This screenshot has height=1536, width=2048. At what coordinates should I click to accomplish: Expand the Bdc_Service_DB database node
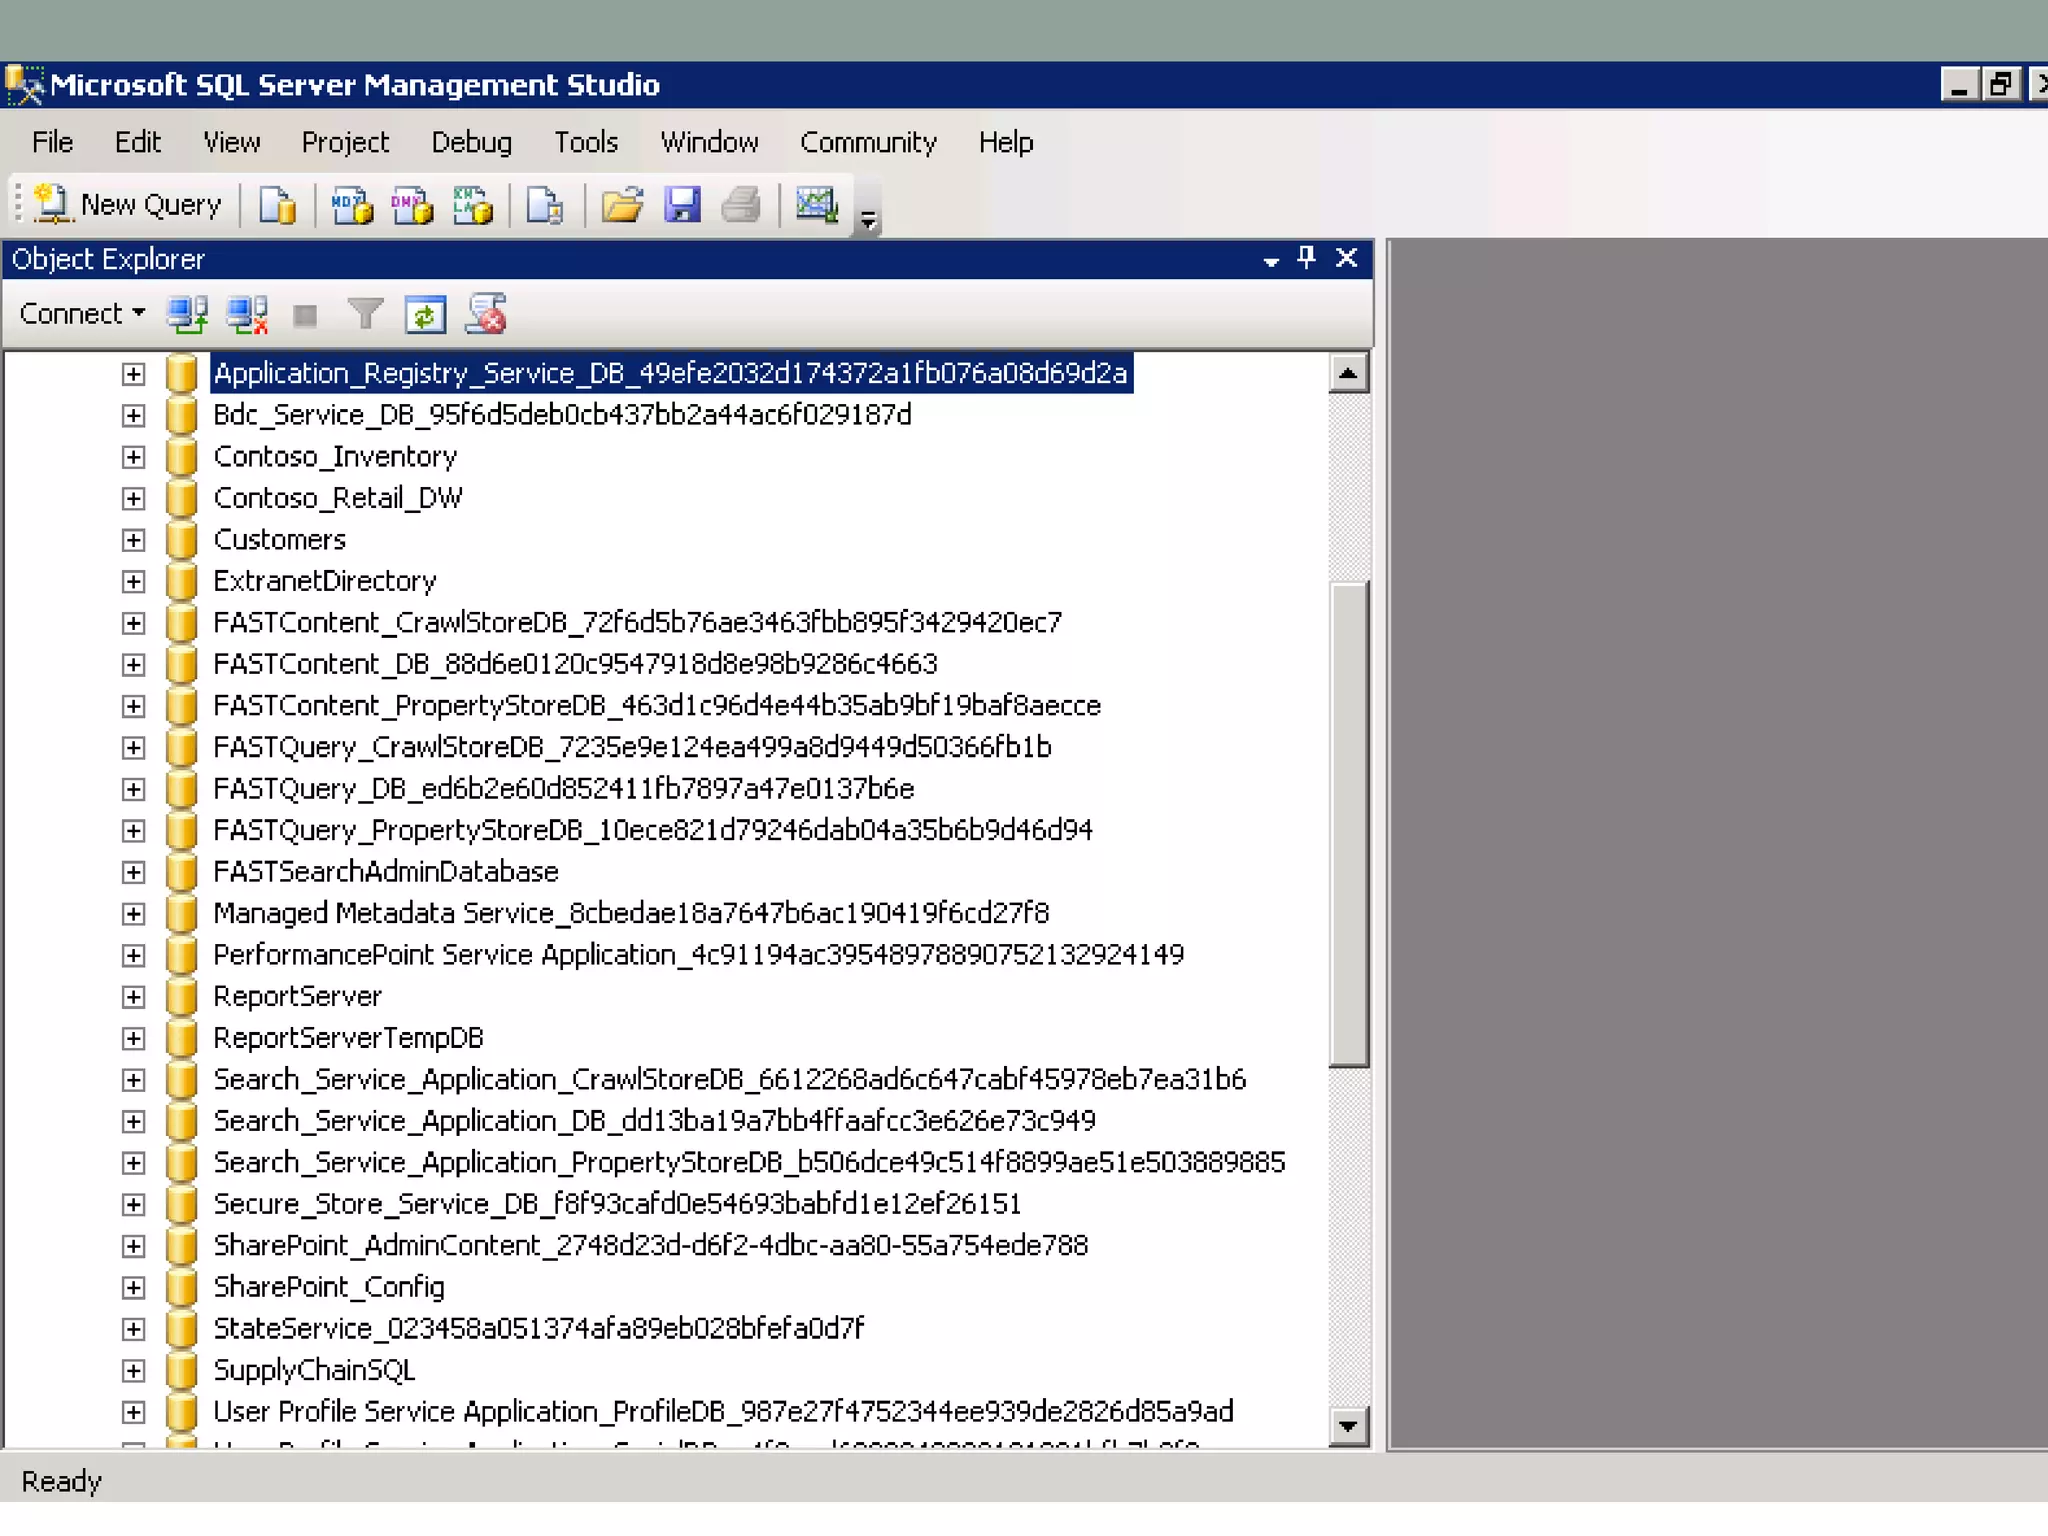[x=133, y=416]
